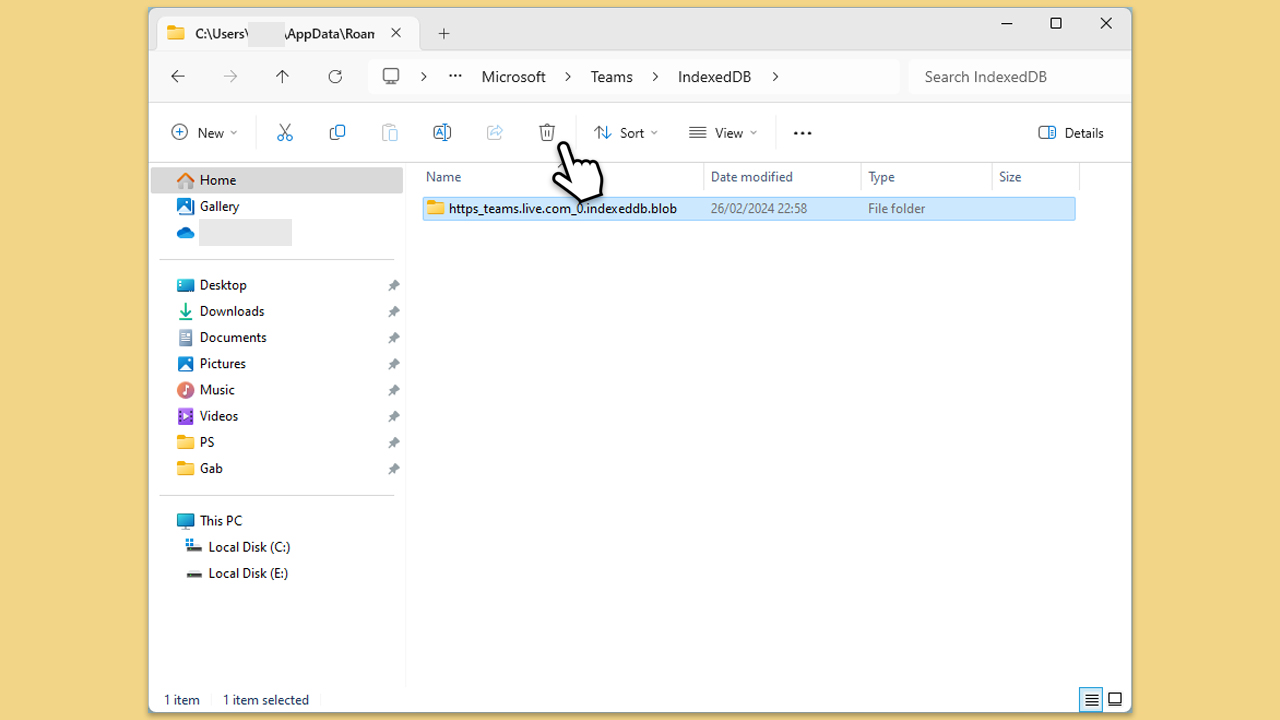Click Microsoft in the breadcrumb path
This screenshot has height=720, width=1280.
coord(514,77)
